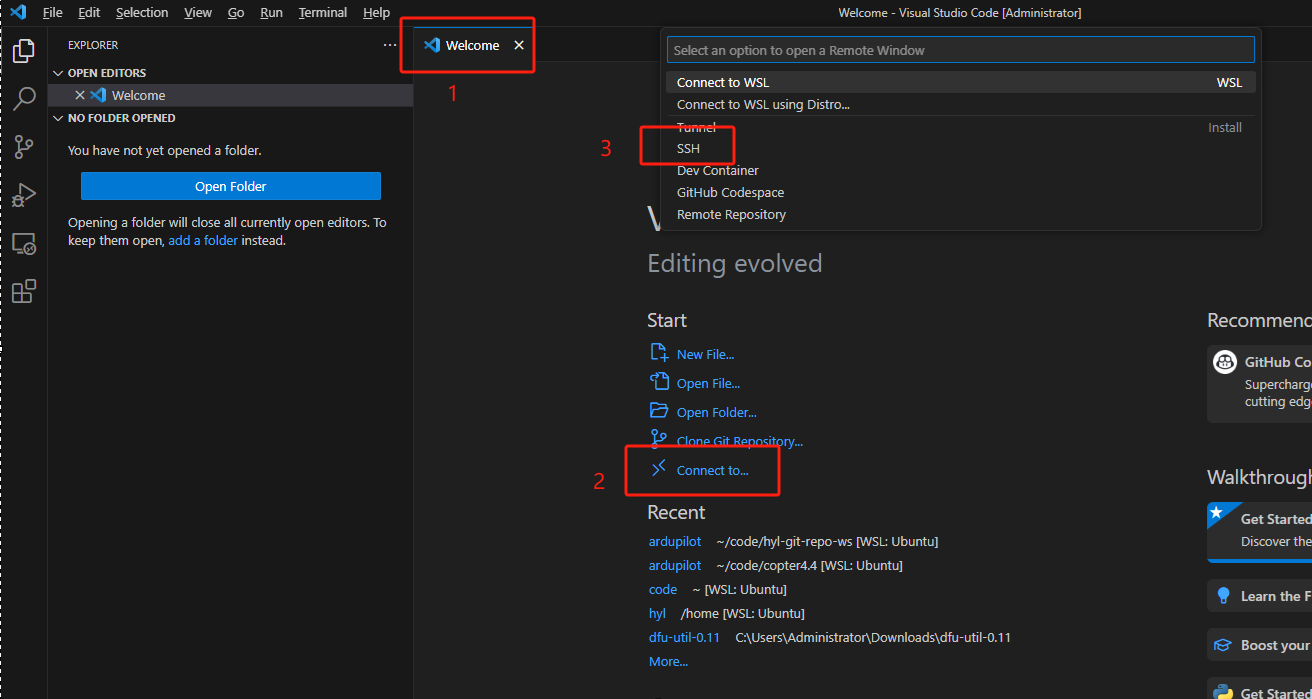Screen dimensions: 1312x699
Task: Click the GitHub Copilot icon in Recommended
Action: 1225,362
